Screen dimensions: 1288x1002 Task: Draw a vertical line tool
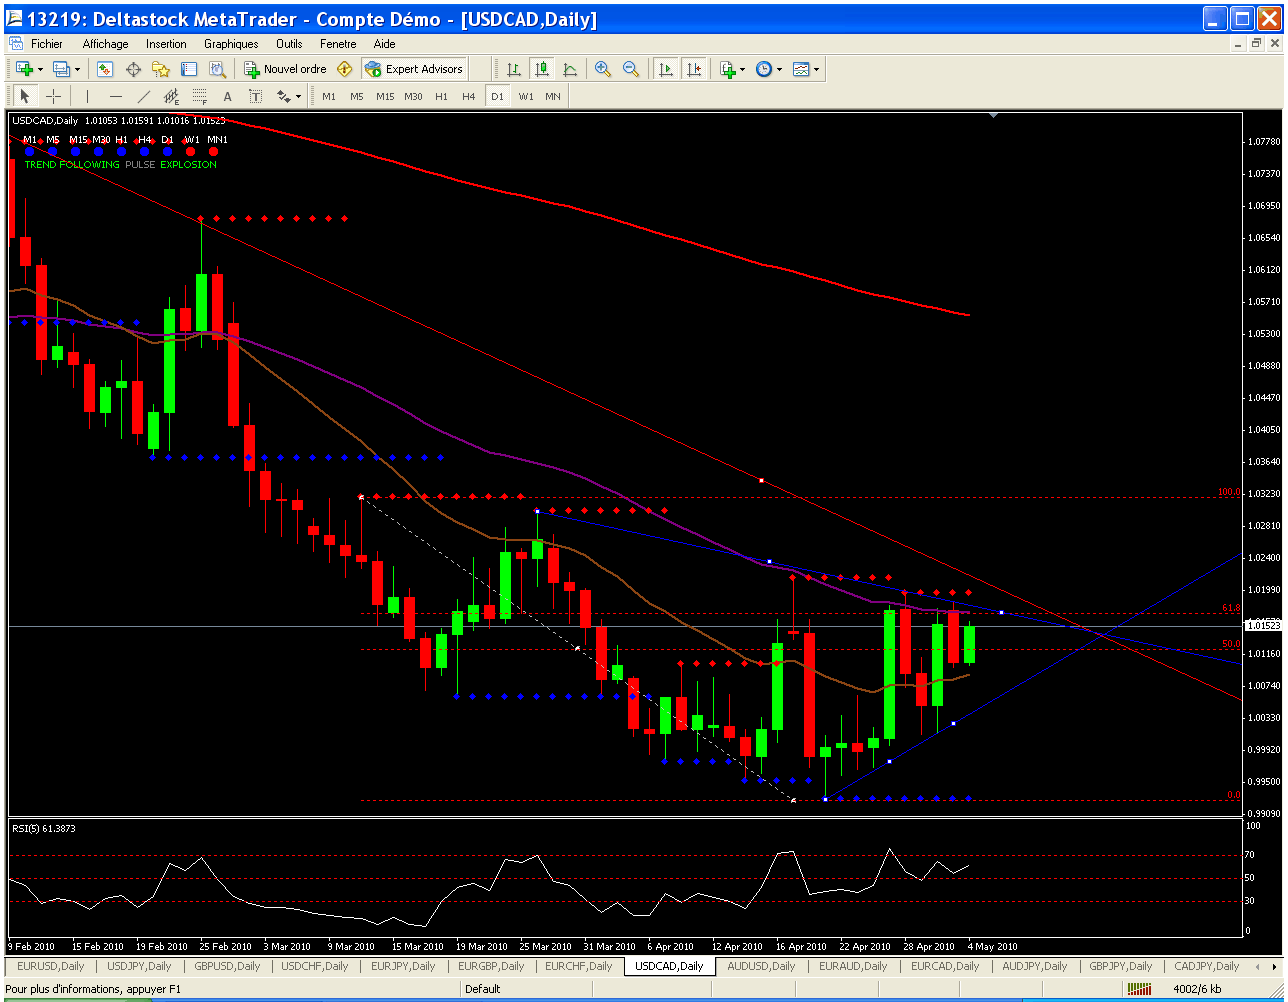(x=87, y=96)
